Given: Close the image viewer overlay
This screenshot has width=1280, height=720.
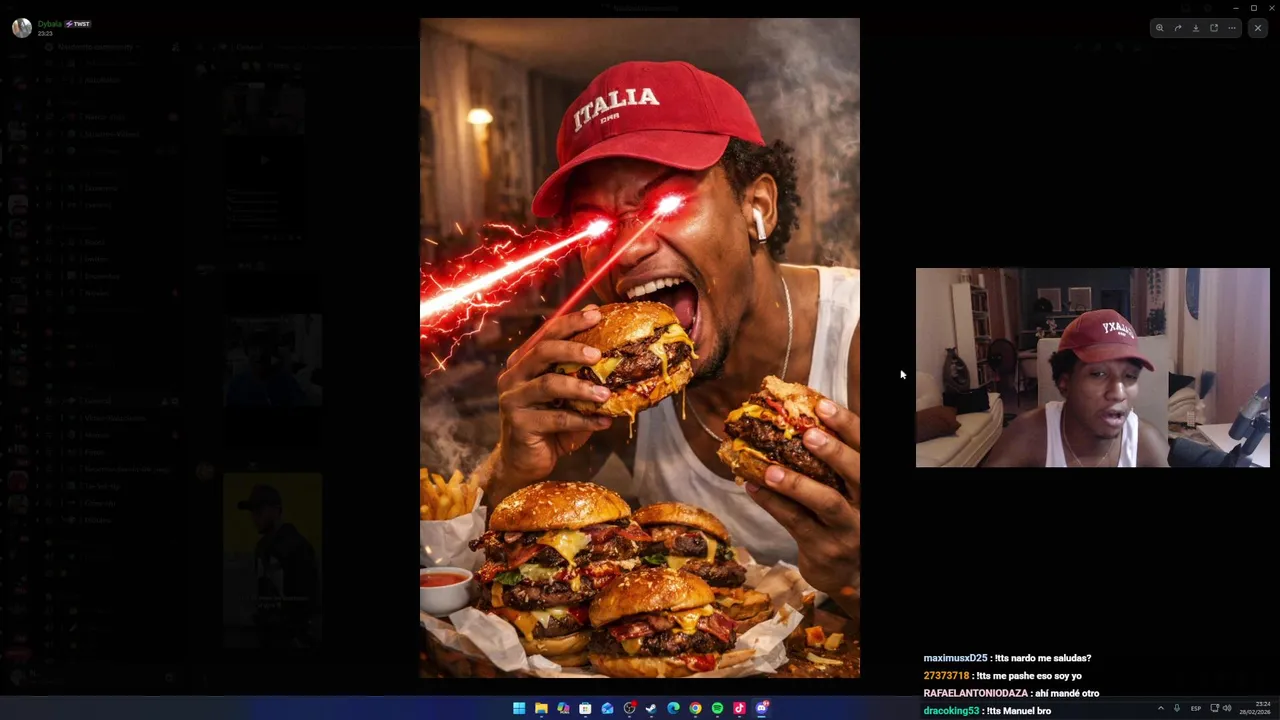Looking at the screenshot, I should [x=1258, y=28].
